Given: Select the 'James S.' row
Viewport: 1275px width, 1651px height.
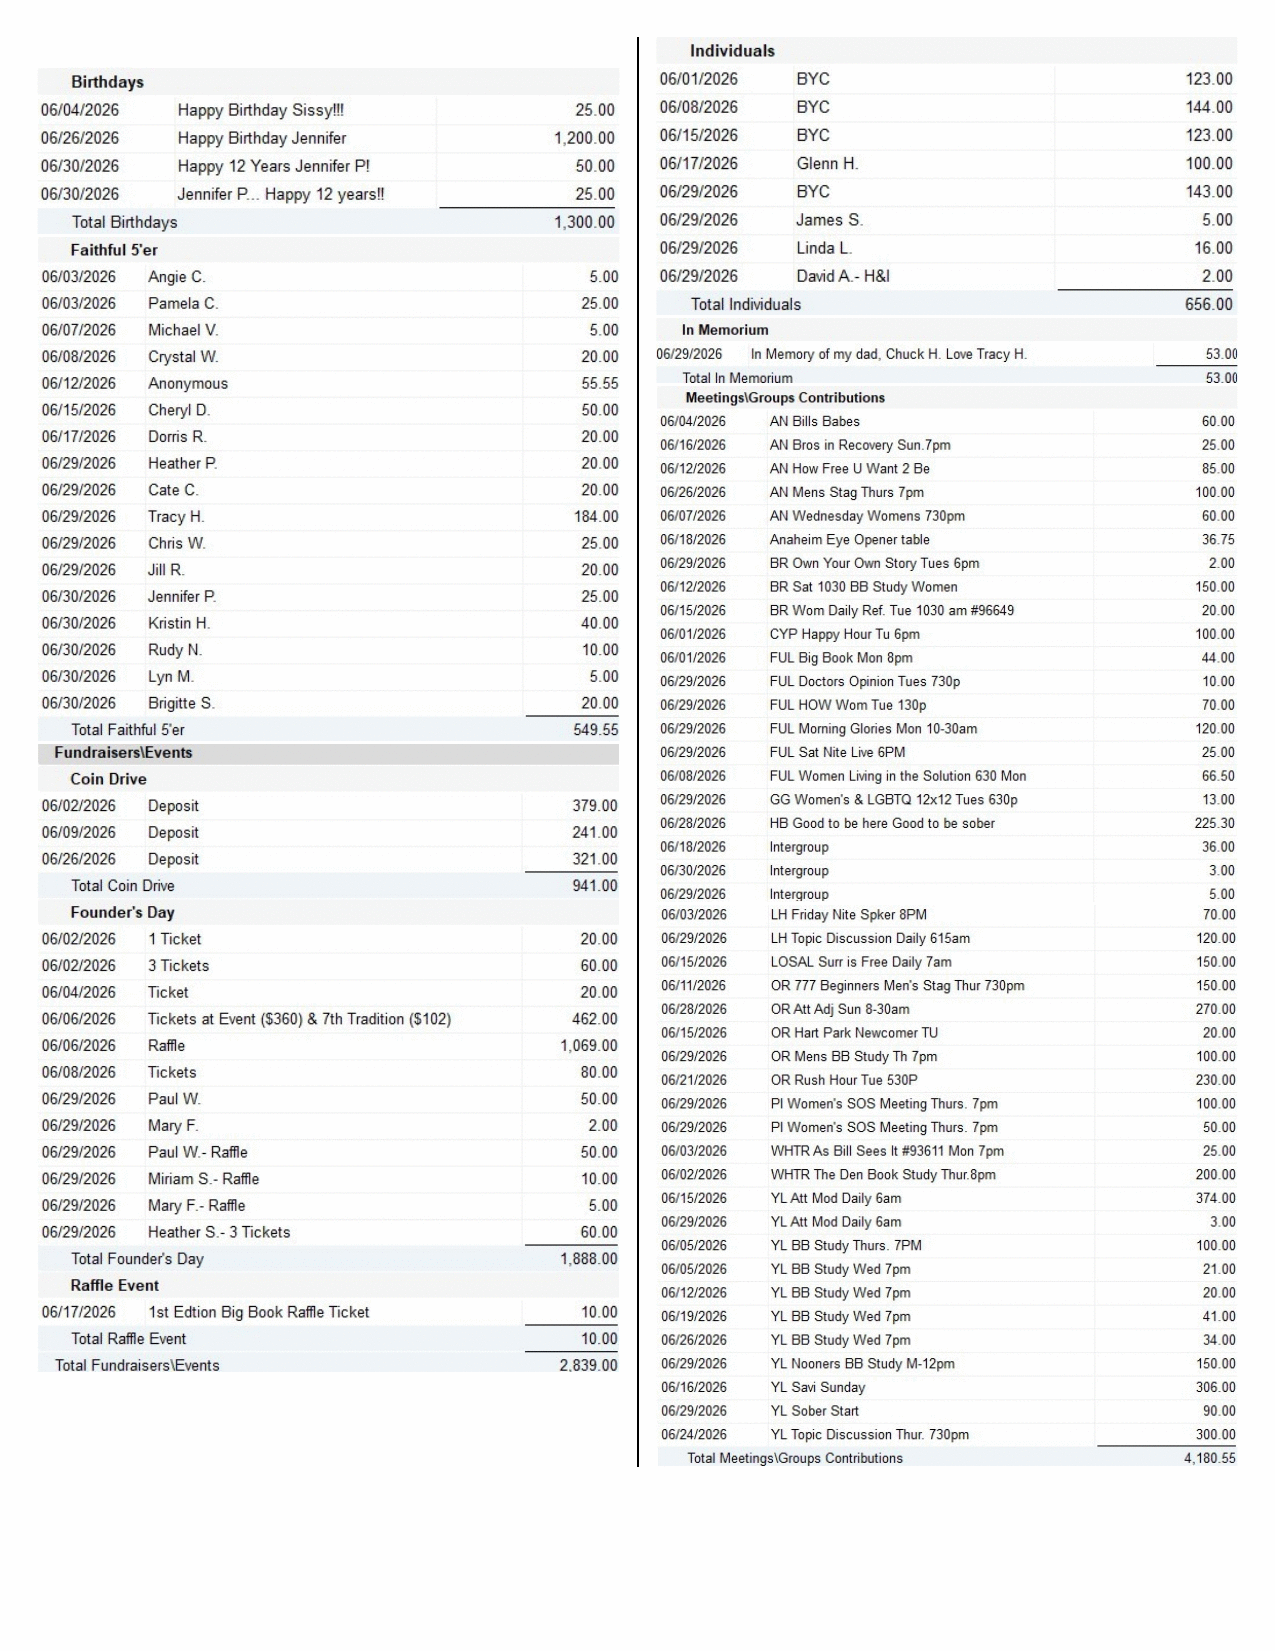Looking at the screenshot, I should click(x=947, y=220).
